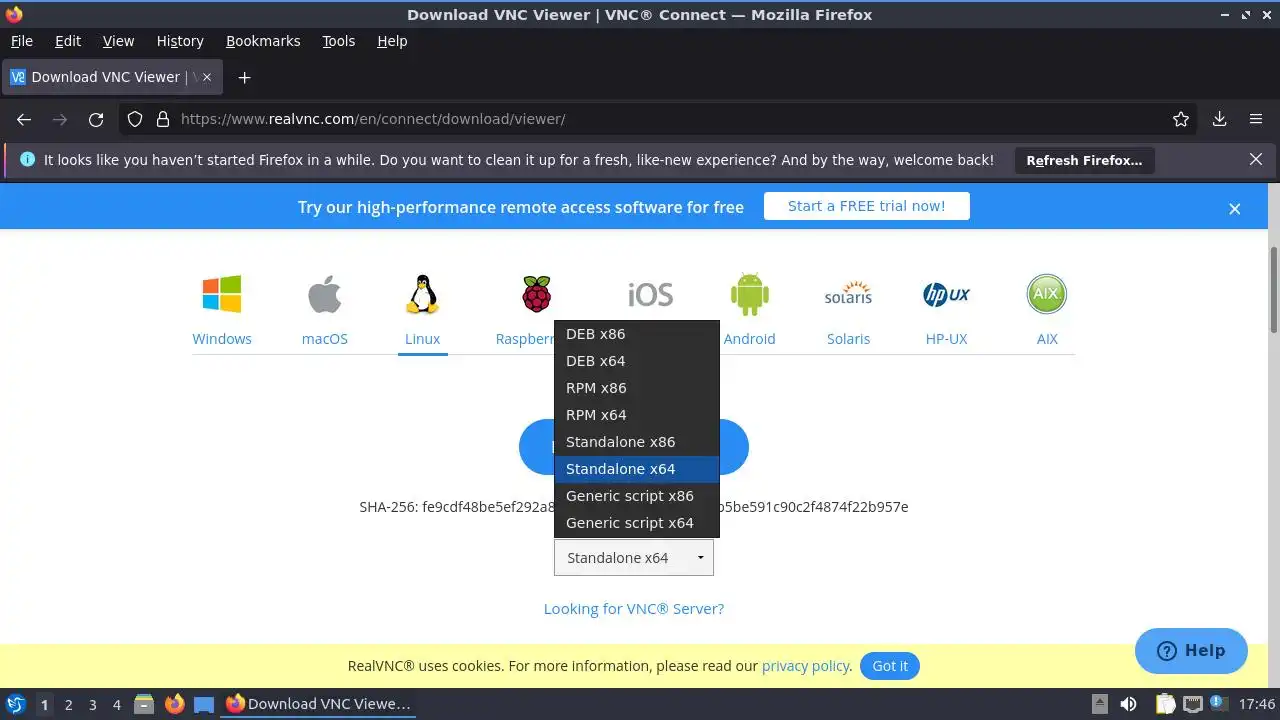Choose RPM x64 package option
Image resolution: width=1280 pixels, height=720 pixels.
tap(636, 415)
